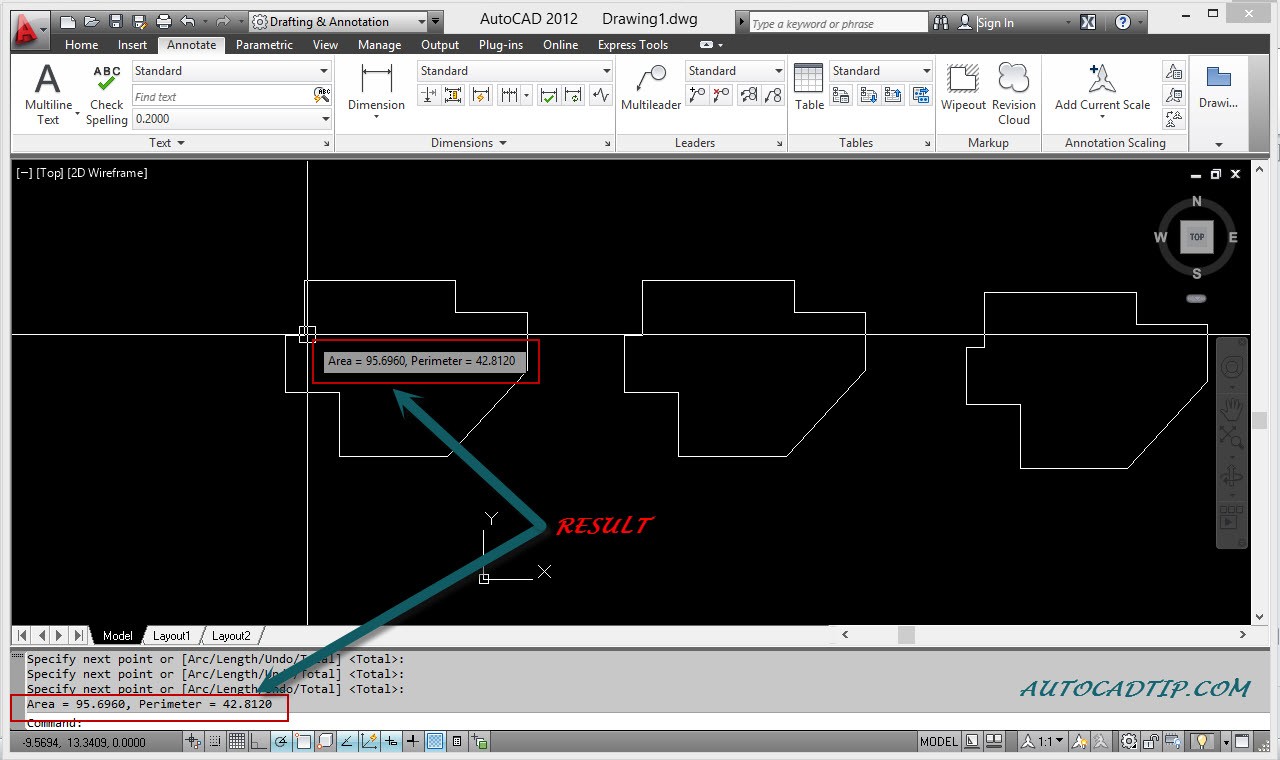Switch to the Parametric ribbon tab
This screenshot has height=760, width=1280.
coord(264,45)
